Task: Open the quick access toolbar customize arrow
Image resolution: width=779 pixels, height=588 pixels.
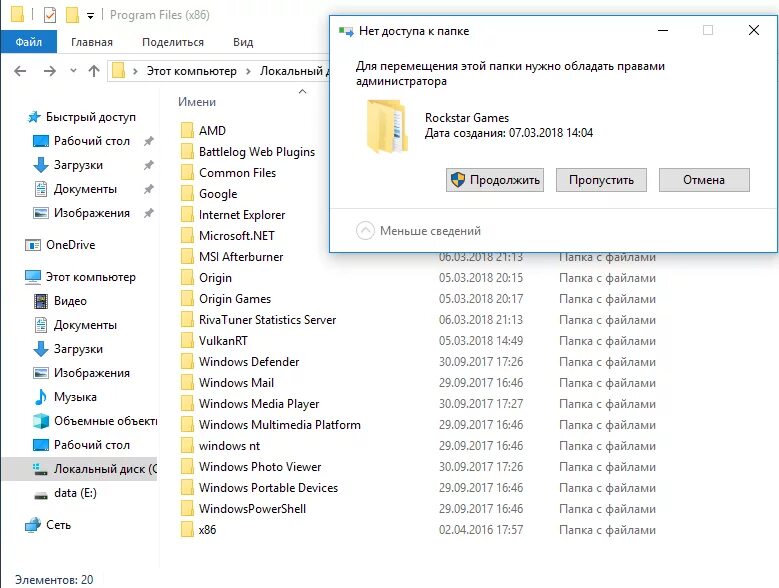Action: click(x=90, y=16)
